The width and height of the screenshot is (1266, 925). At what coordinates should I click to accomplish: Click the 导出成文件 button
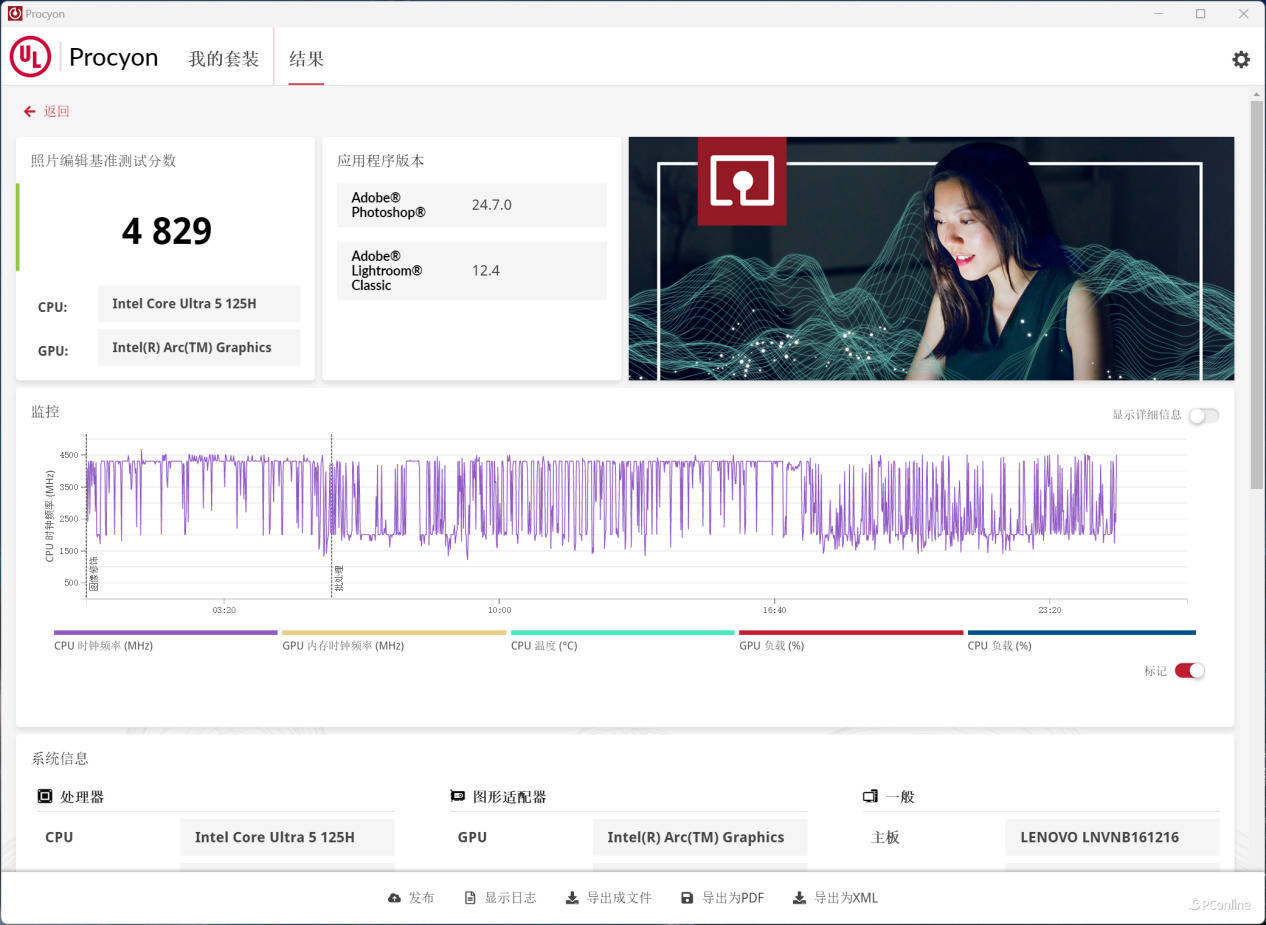pos(608,898)
